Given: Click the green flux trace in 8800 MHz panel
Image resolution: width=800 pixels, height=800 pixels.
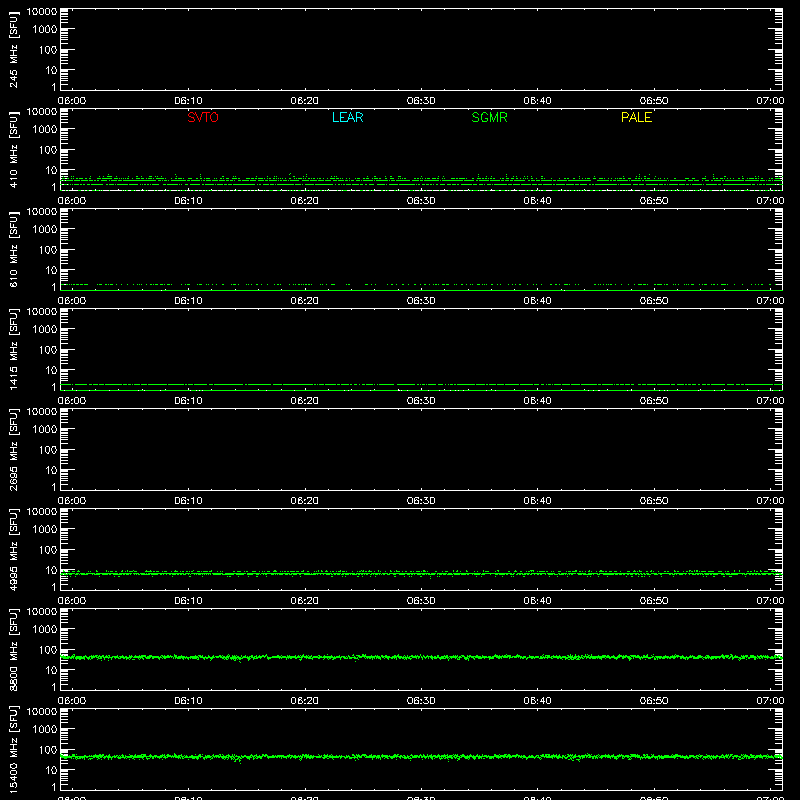Looking at the screenshot, I should (x=421, y=657).
